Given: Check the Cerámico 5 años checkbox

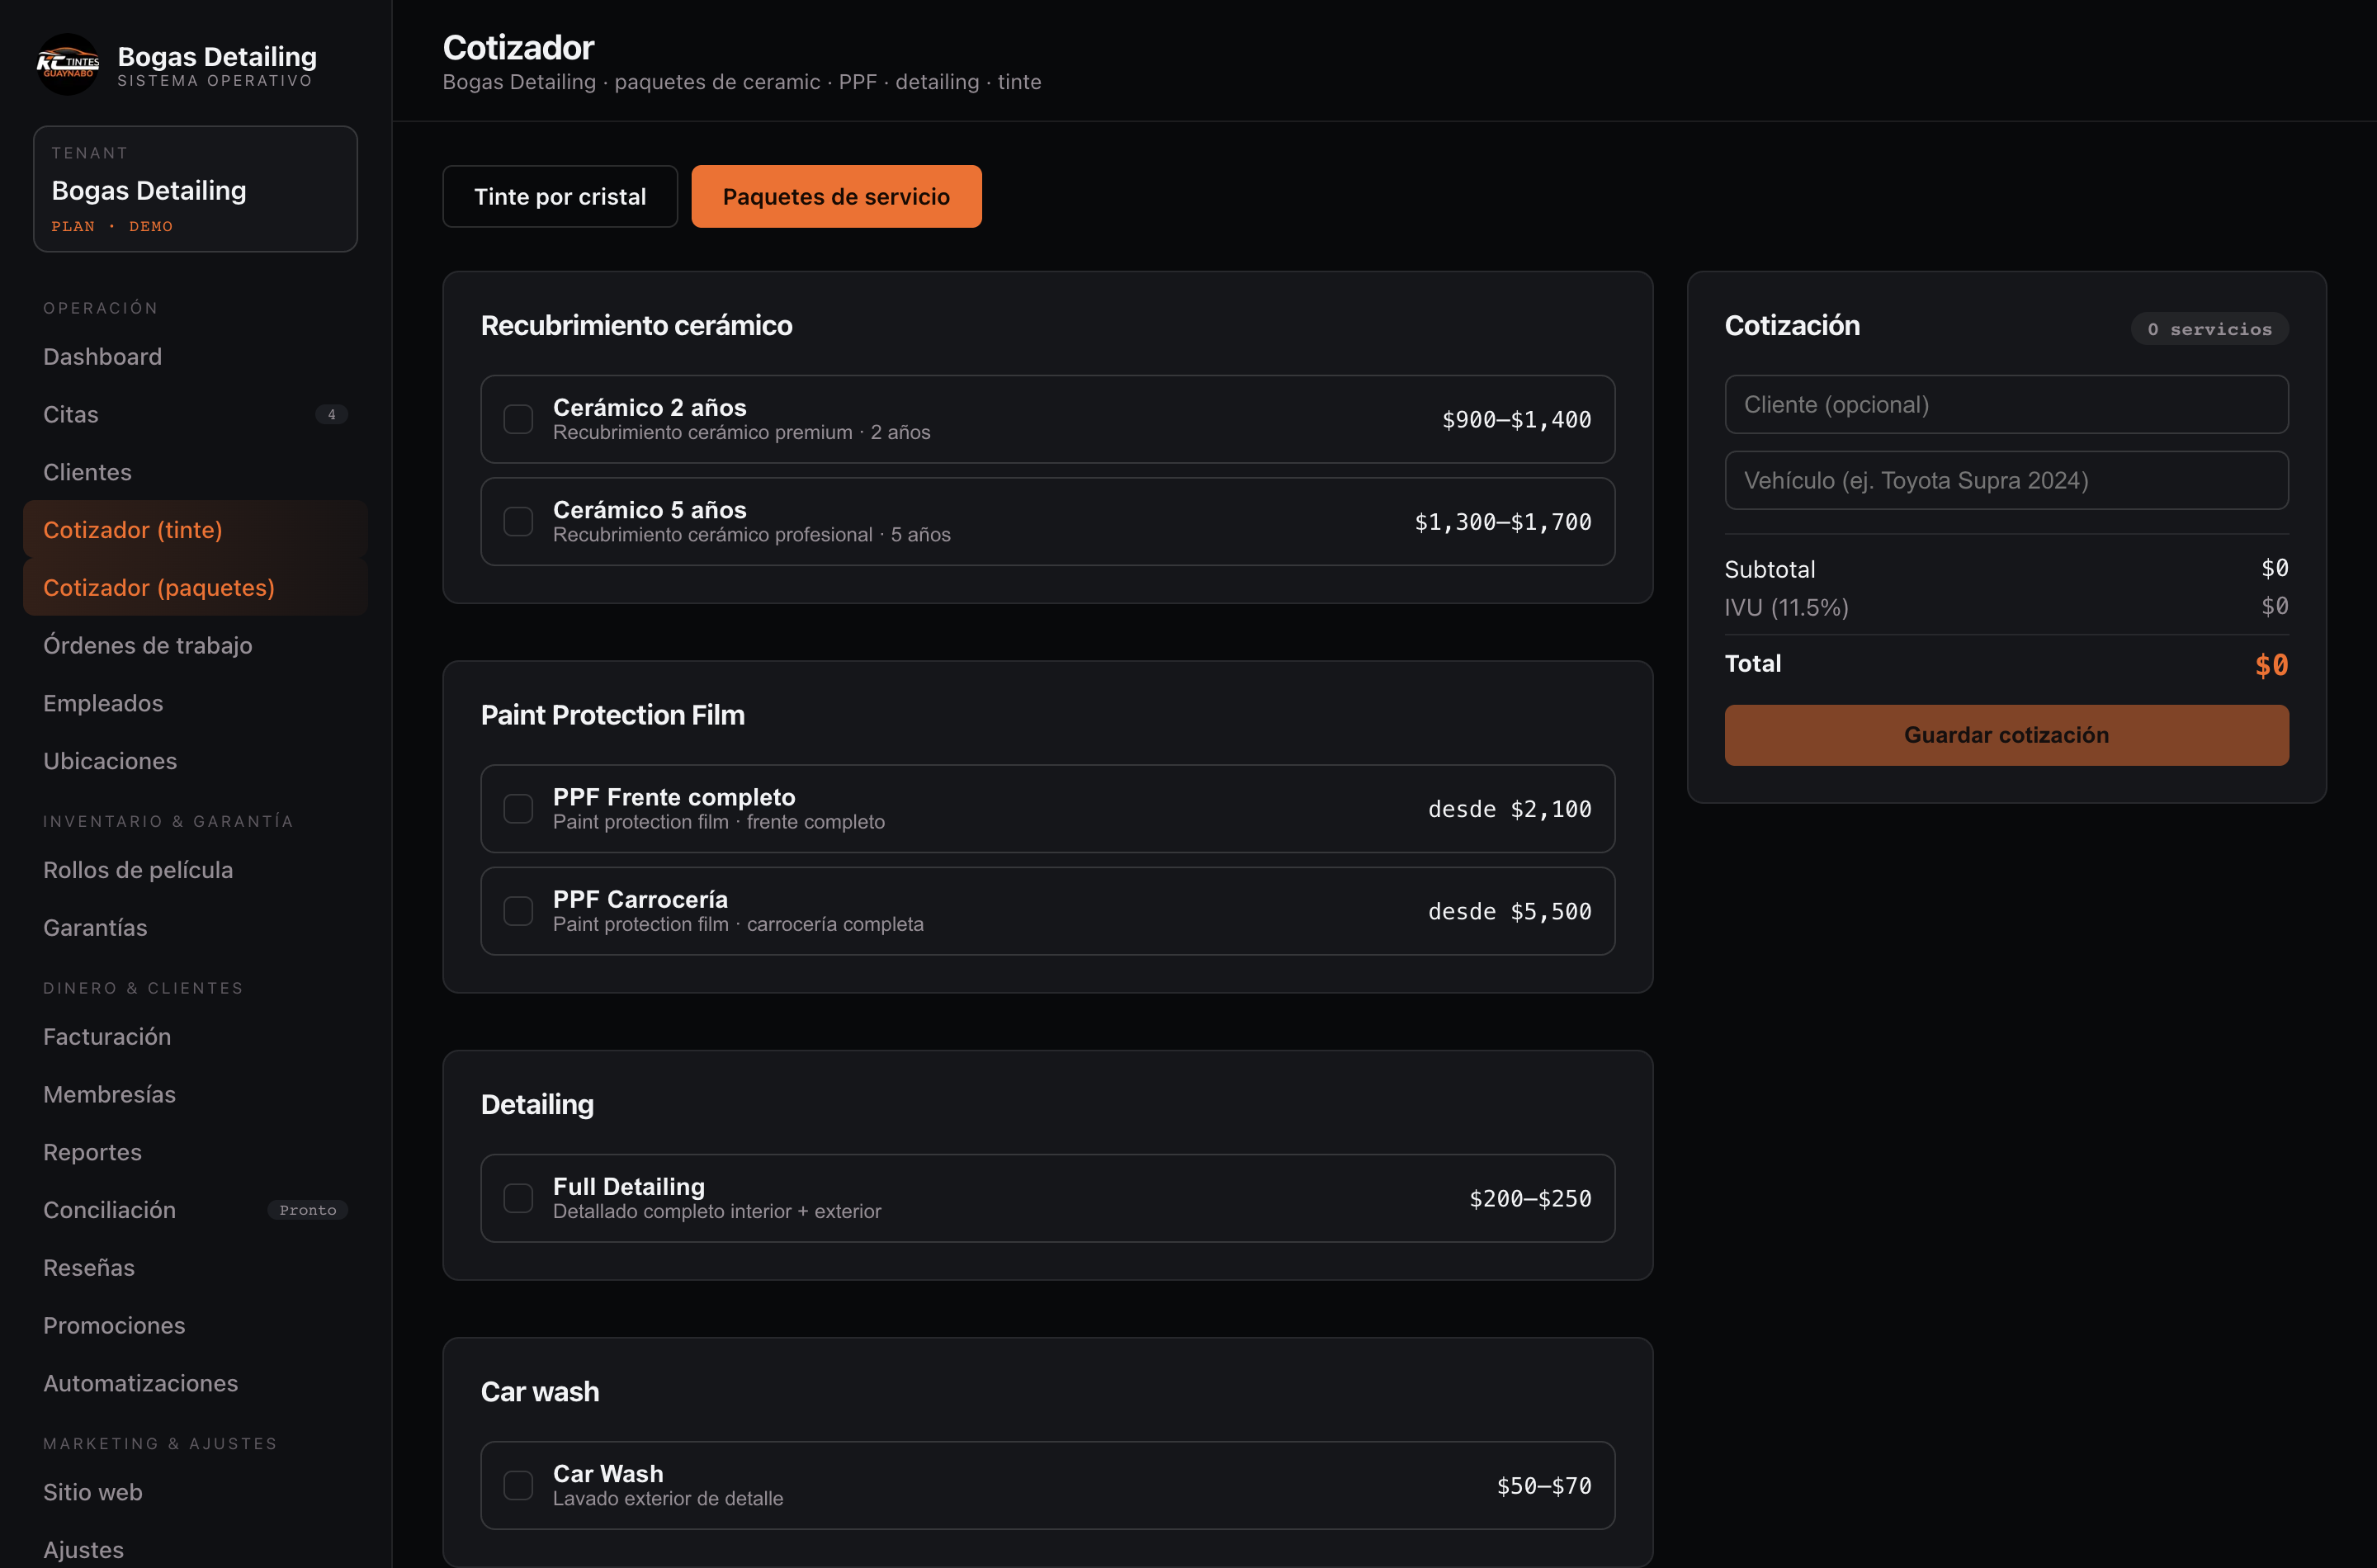Looking at the screenshot, I should pos(518,521).
